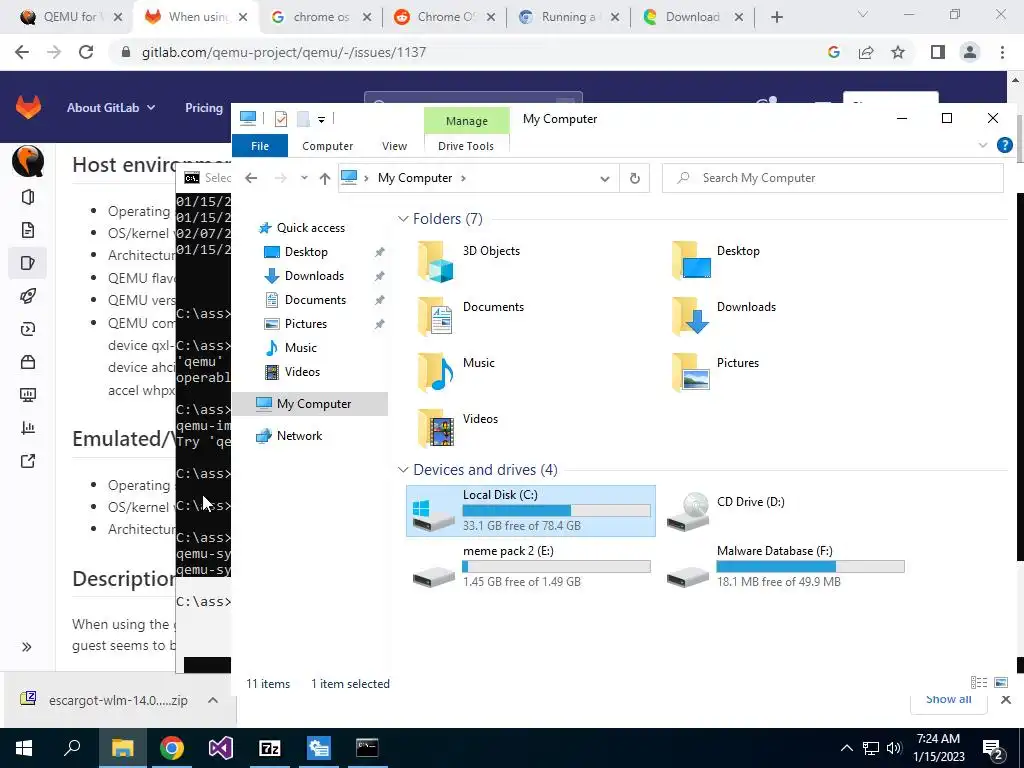Switch to Details view icon in status bar
The height and width of the screenshot is (768, 1024).
pos(978,682)
